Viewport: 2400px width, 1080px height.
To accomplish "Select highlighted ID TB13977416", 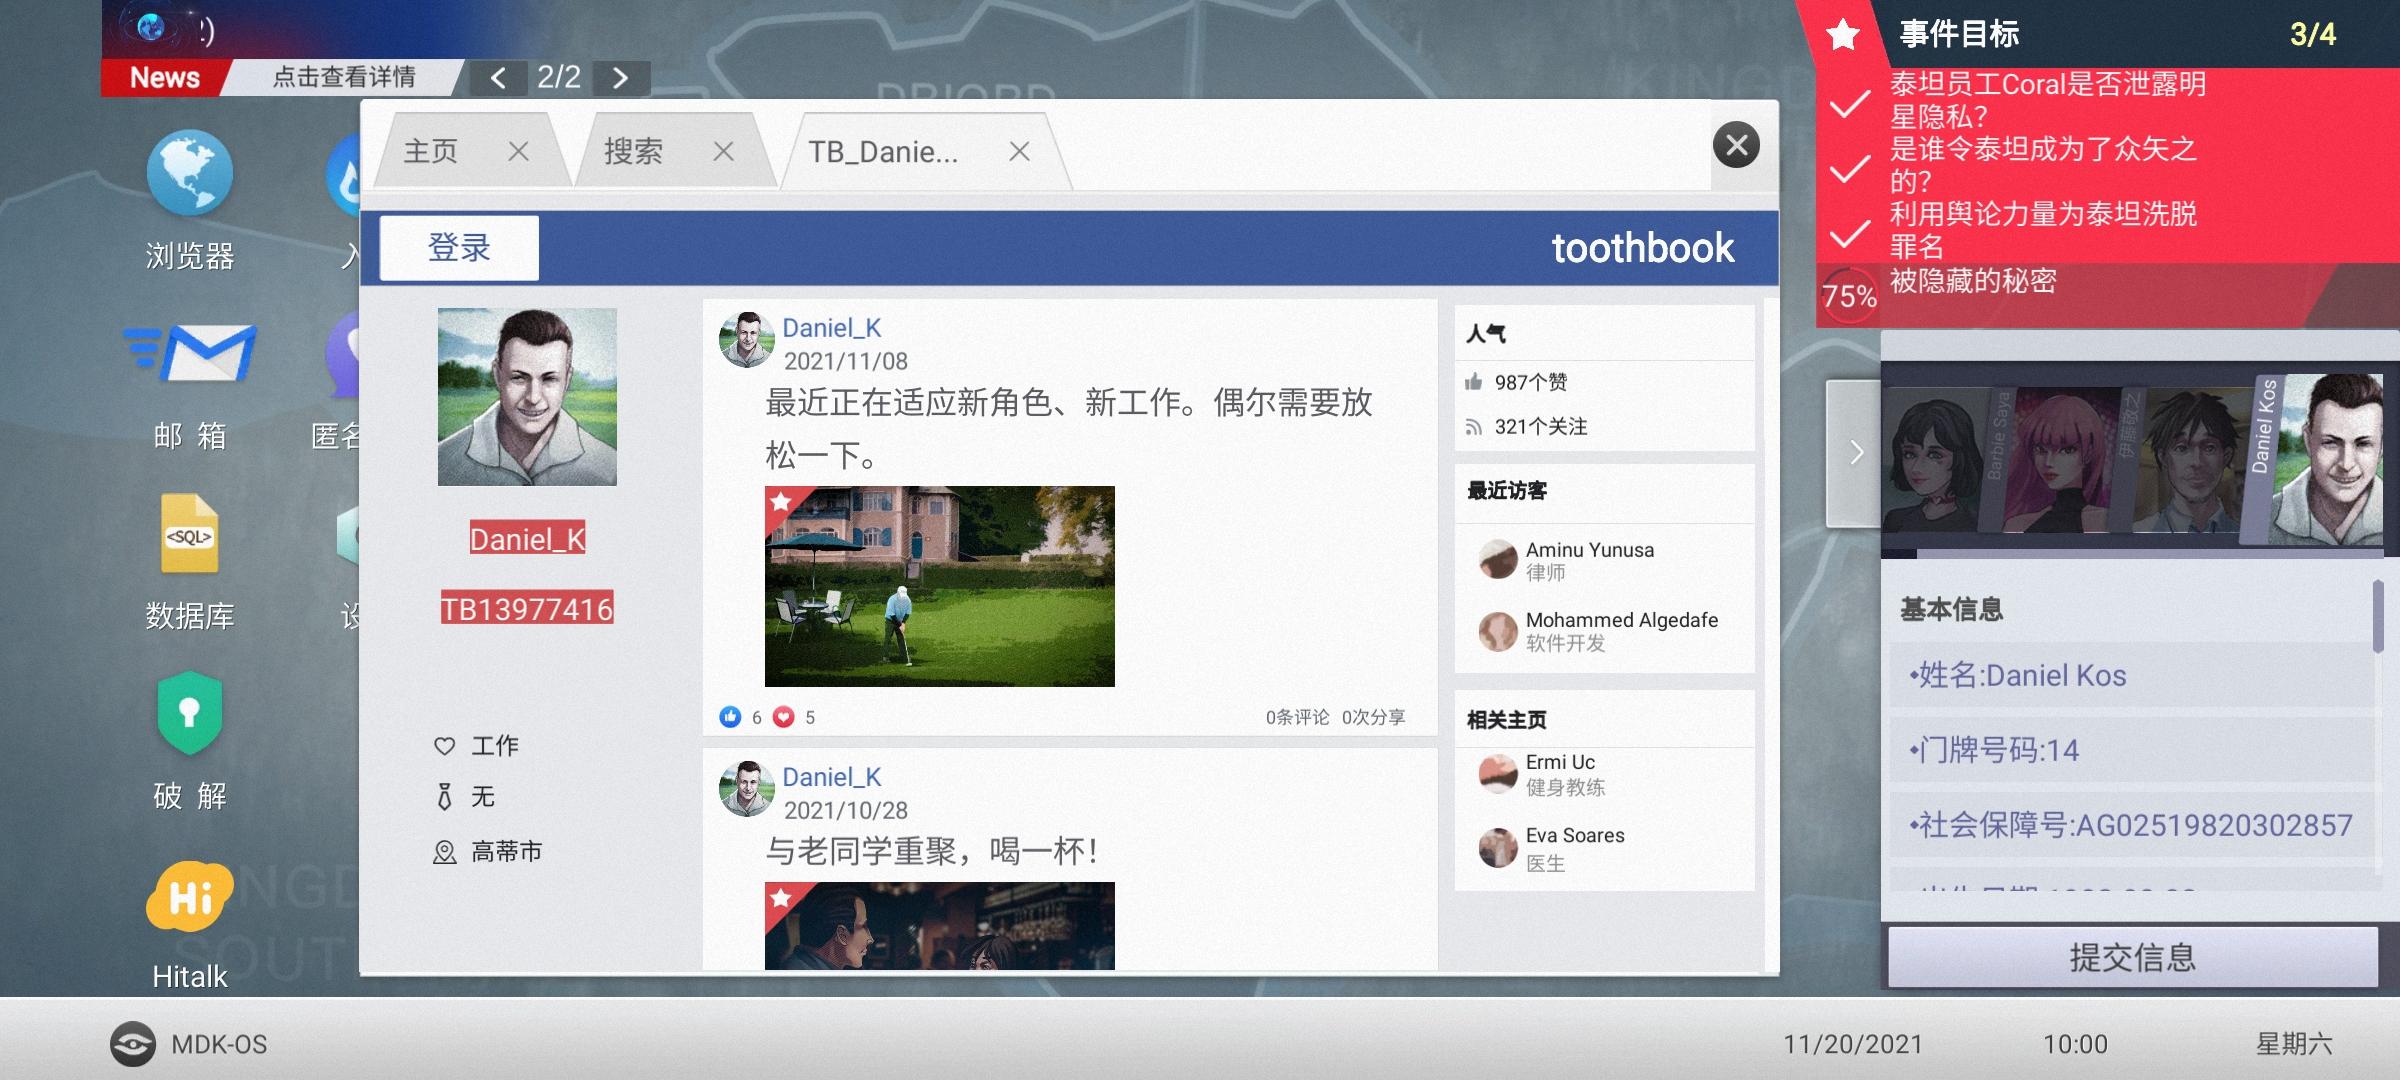I will pos(527,609).
